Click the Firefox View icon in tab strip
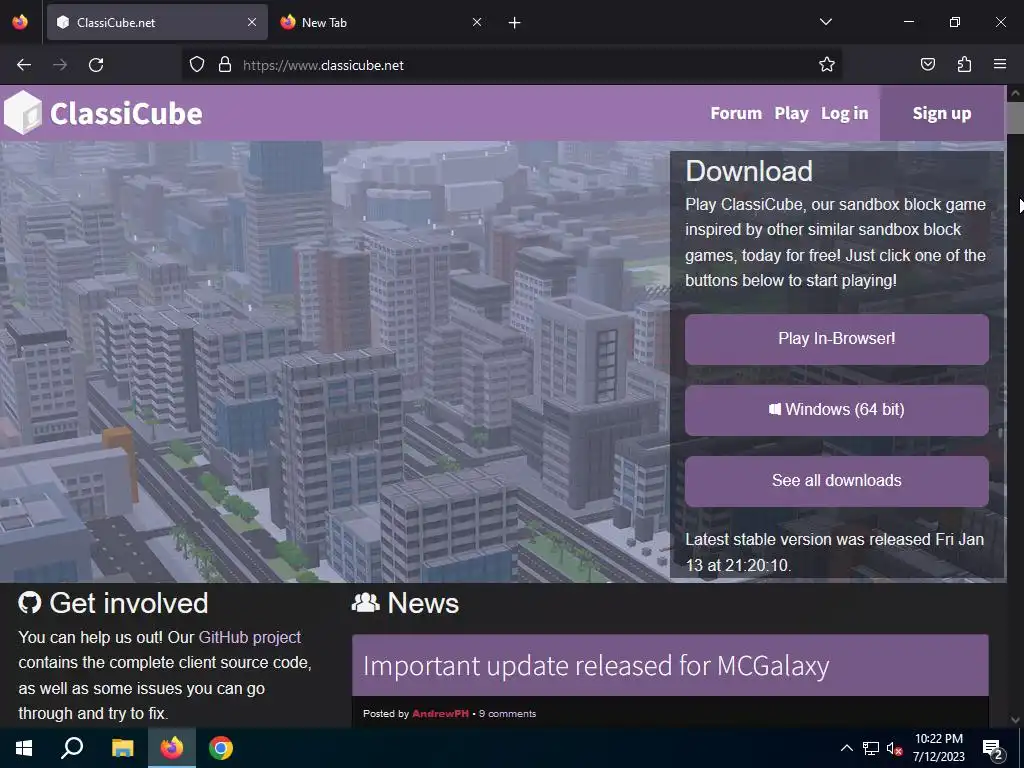The width and height of the screenshot is (1024, 768). pos(20,22)
